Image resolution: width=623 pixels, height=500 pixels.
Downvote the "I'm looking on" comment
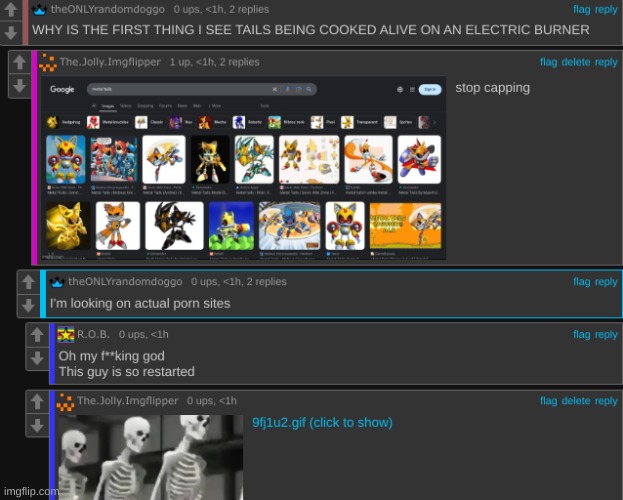pos(28,305)
